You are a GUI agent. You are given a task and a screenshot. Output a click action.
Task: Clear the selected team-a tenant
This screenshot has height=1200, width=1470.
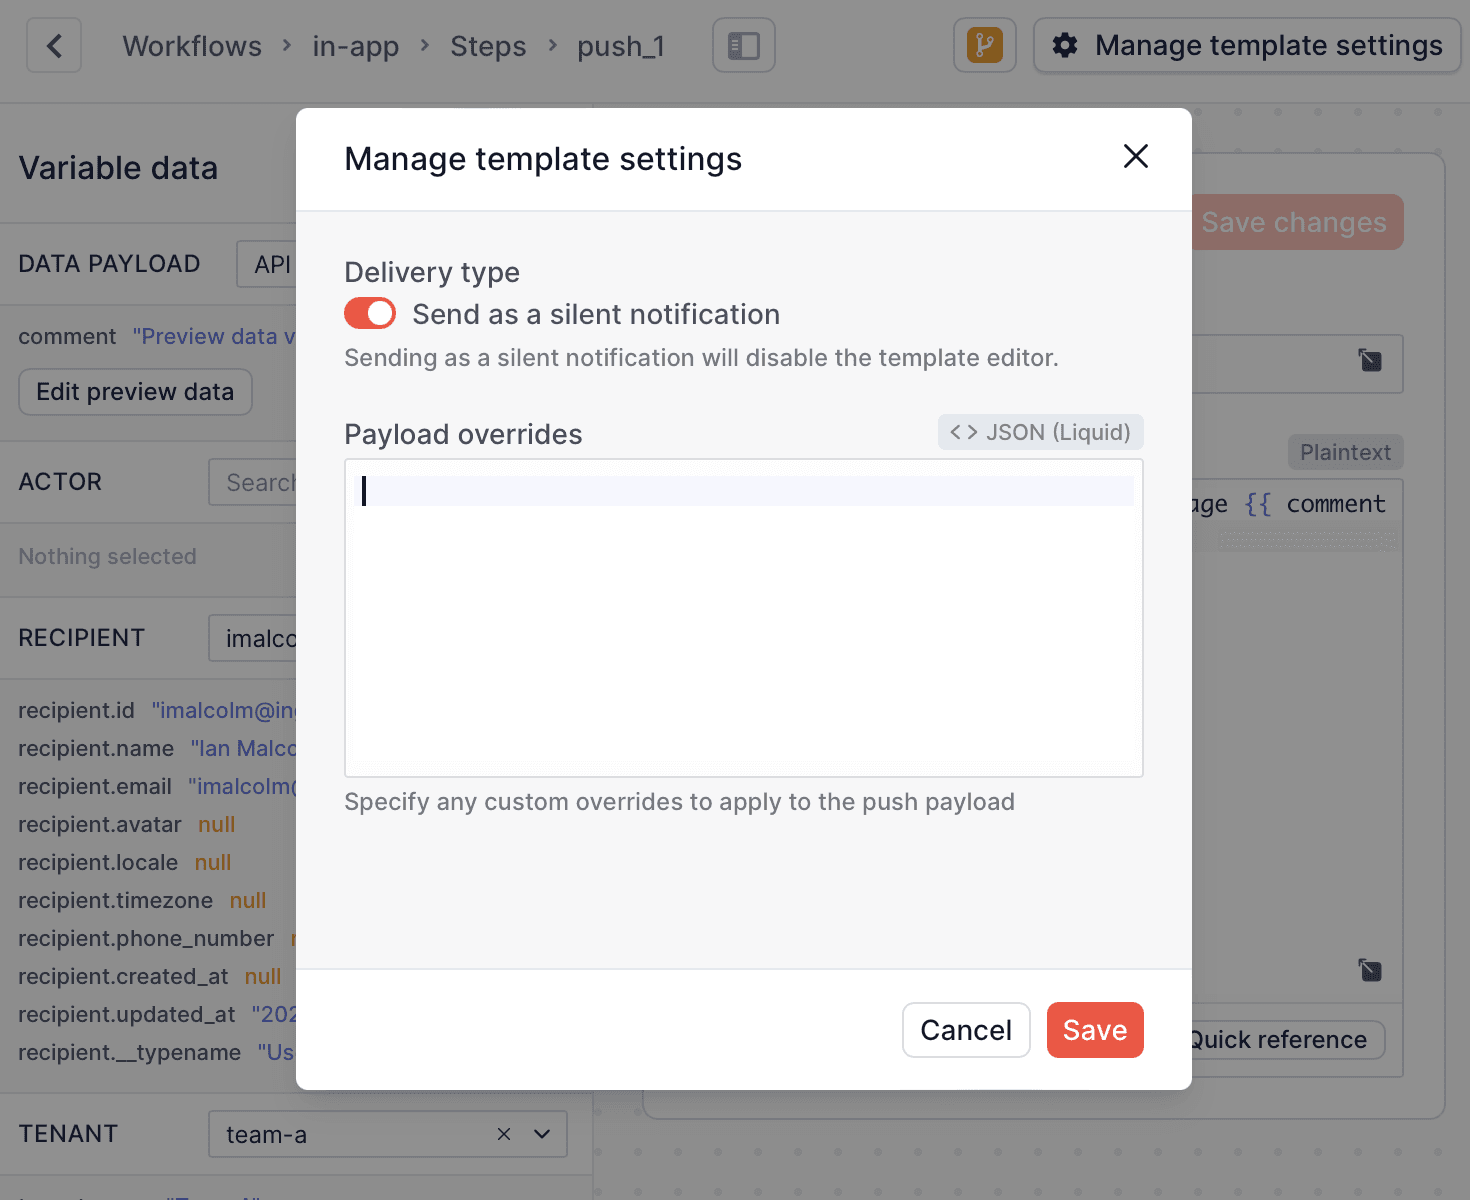coord(504,1134)
